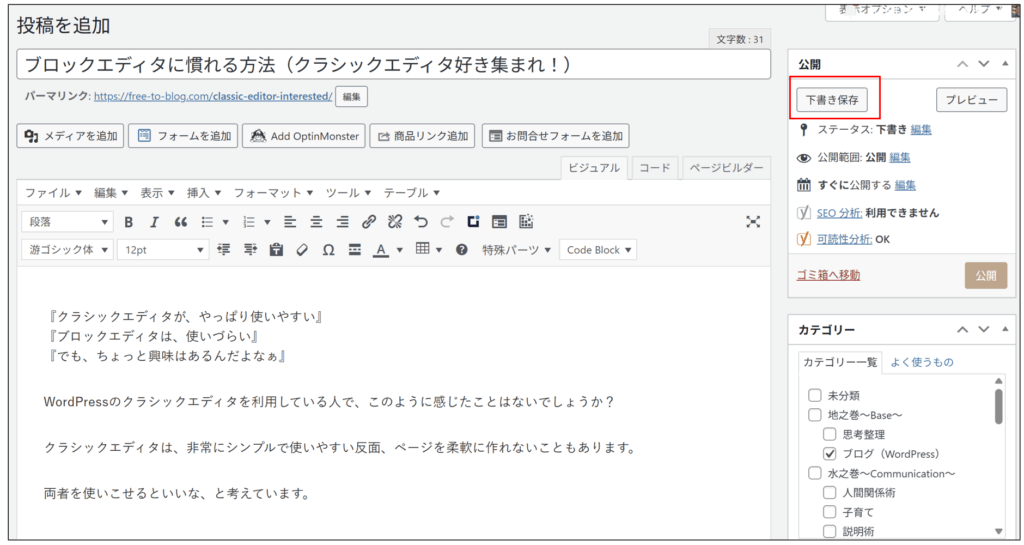Clear formatting with the eraser icon

302,250
